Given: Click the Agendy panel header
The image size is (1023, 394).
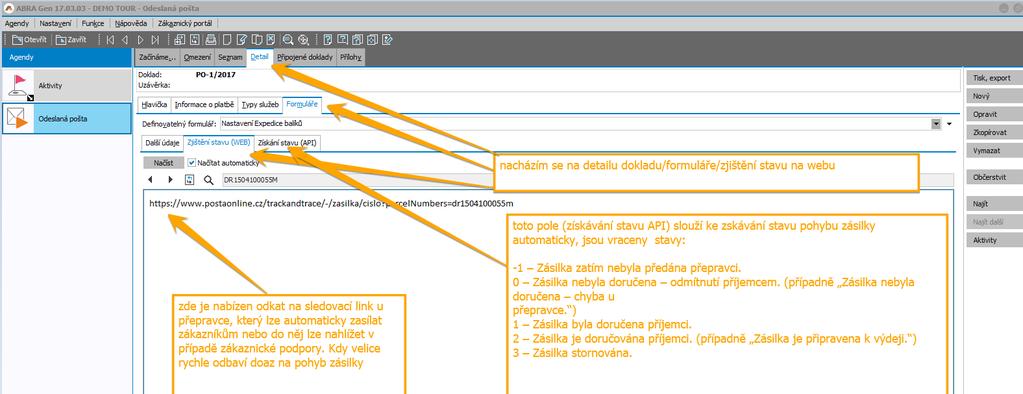Looking at the screenshot, I should pos(66,57).
